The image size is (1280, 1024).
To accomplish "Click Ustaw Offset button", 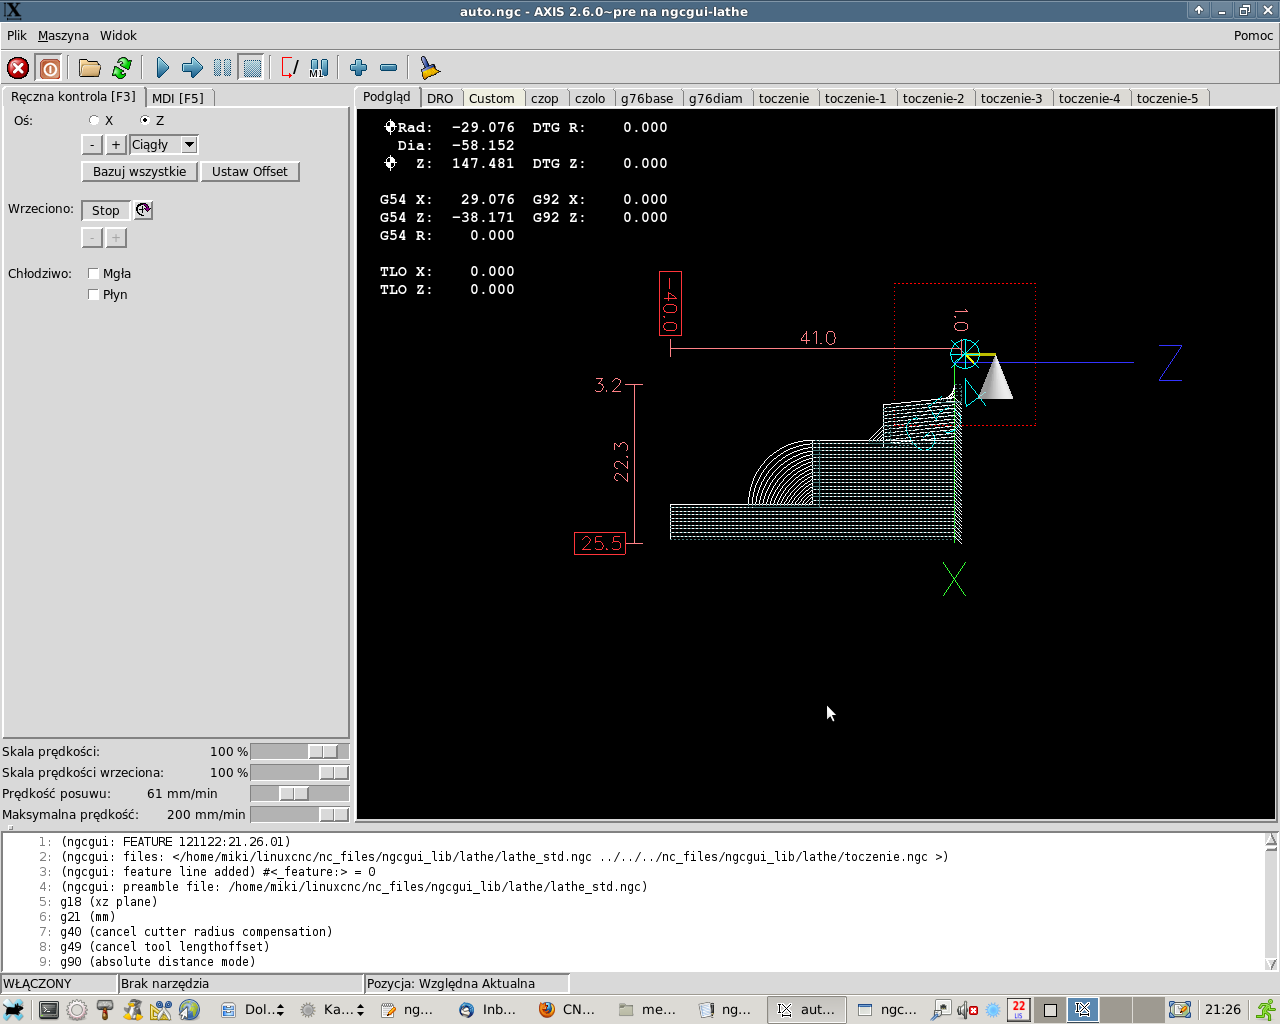I will [x=250, y=172].
